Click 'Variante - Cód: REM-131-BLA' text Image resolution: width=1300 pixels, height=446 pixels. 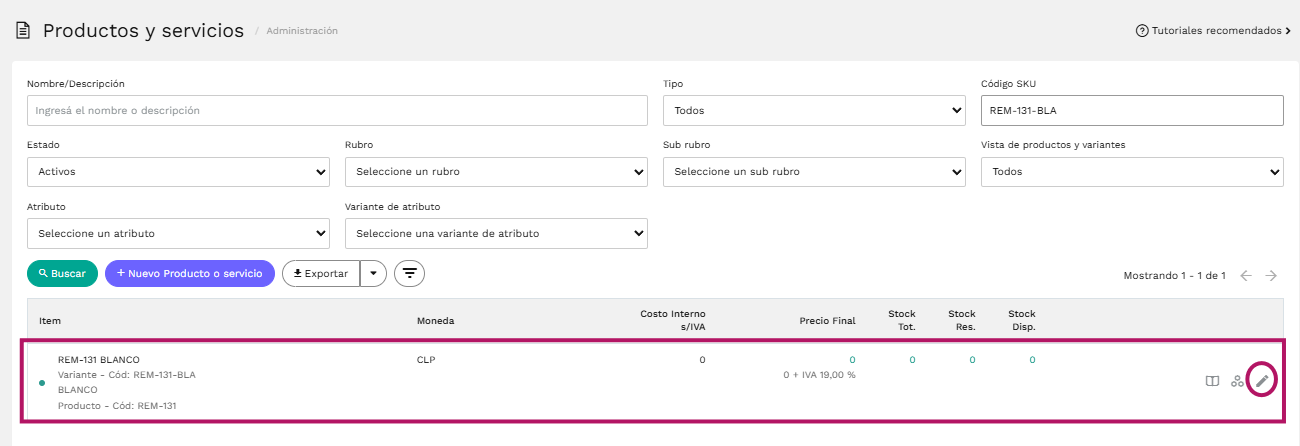point(127,375)
